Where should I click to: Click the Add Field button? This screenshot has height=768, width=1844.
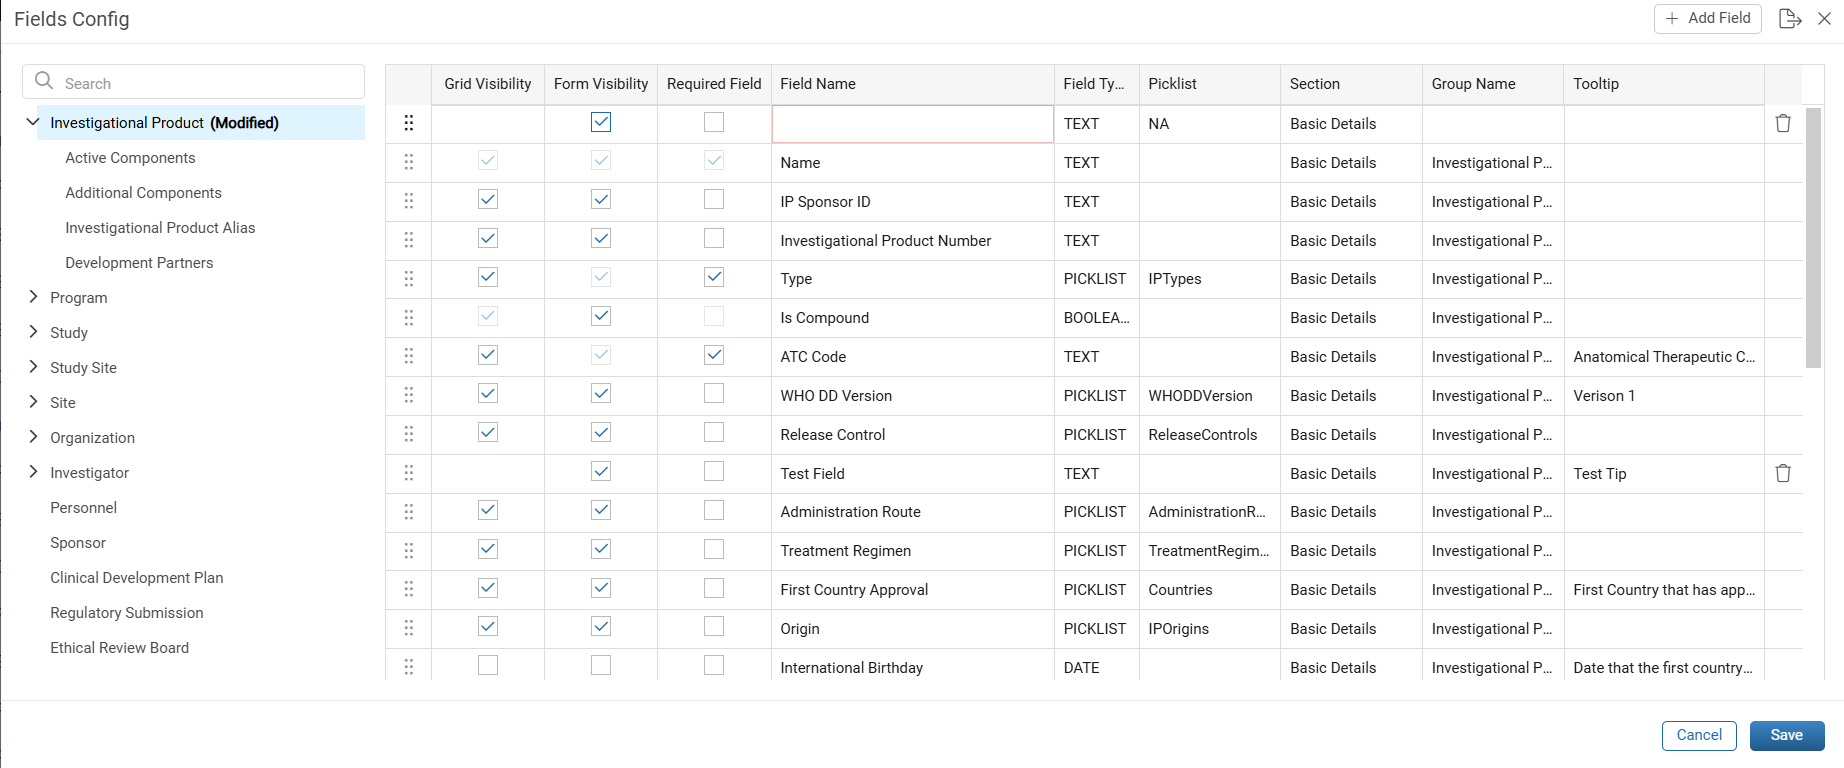[x=1708, y=18]
